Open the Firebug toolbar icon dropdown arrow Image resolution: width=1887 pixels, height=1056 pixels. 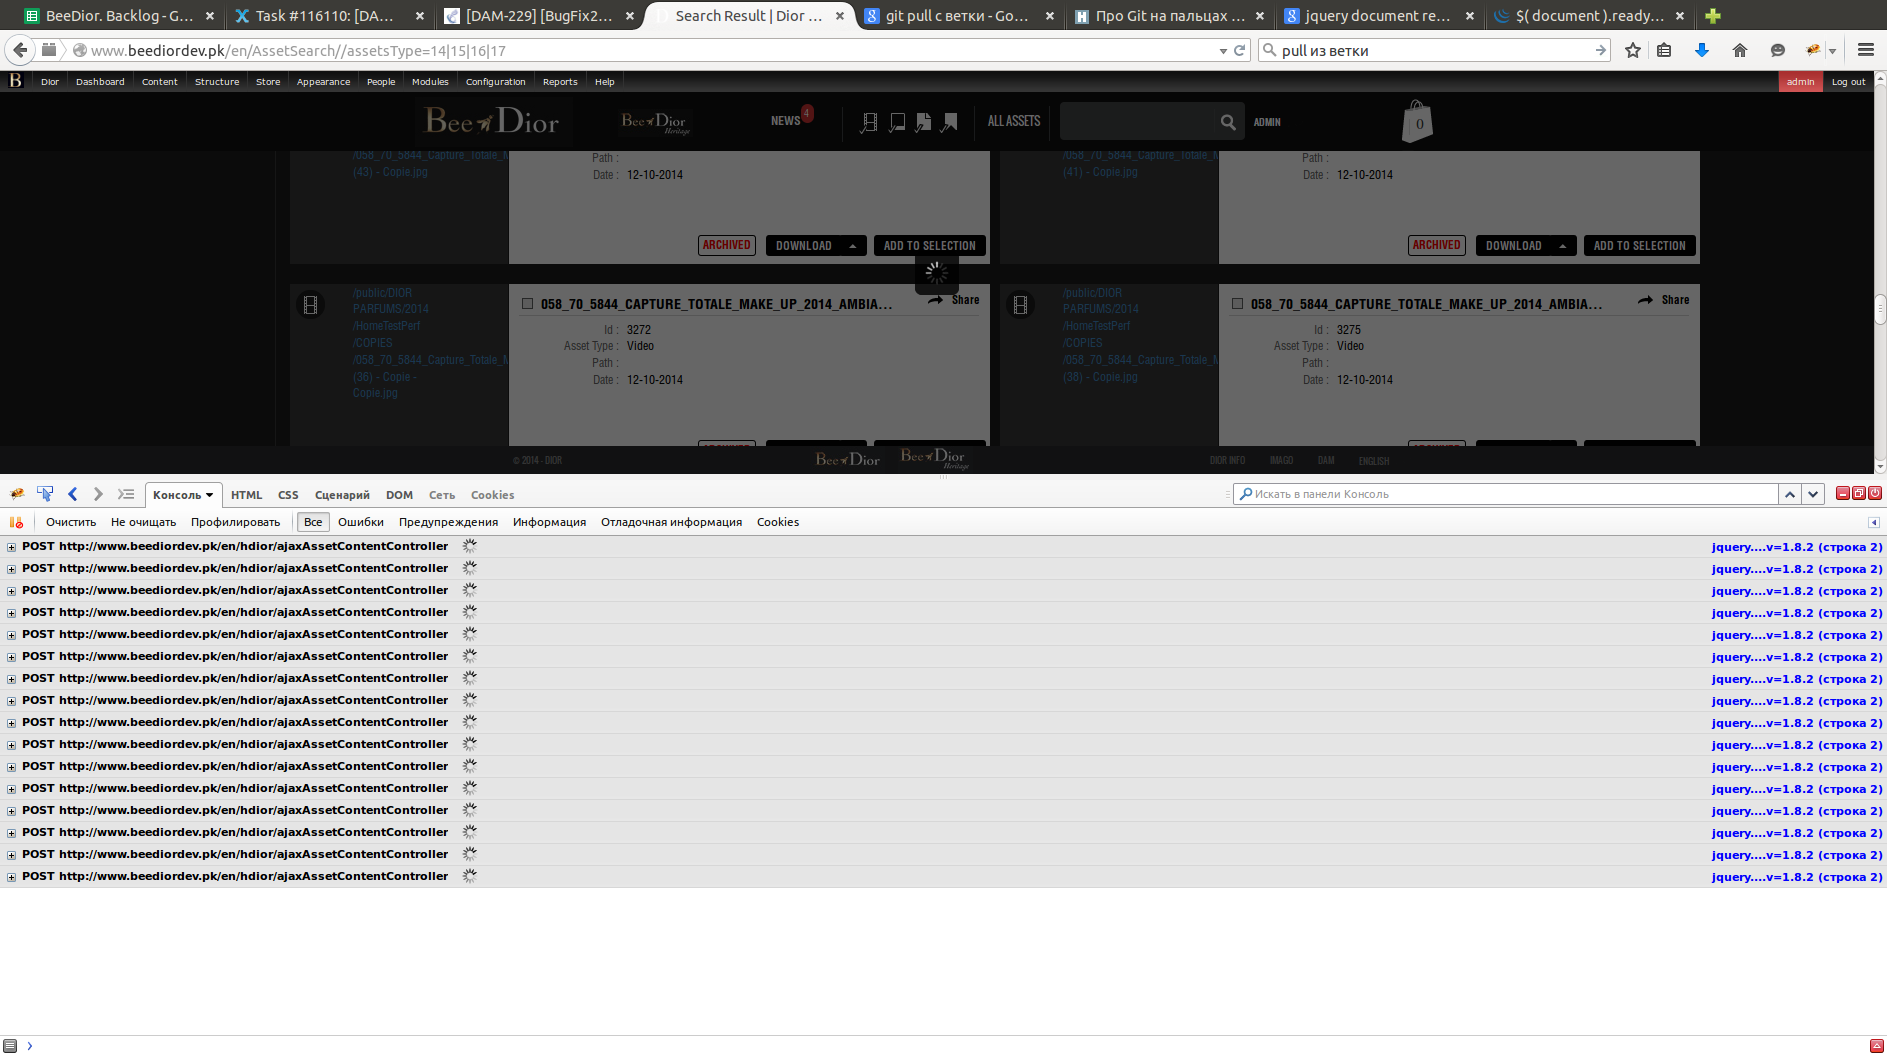click(1832, 51)
